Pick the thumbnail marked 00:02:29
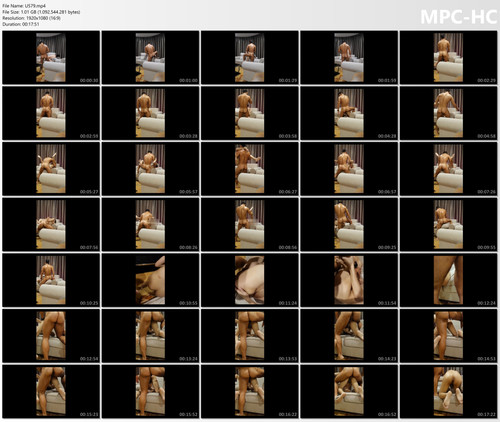500x422 pixels. tap(448, 57)
